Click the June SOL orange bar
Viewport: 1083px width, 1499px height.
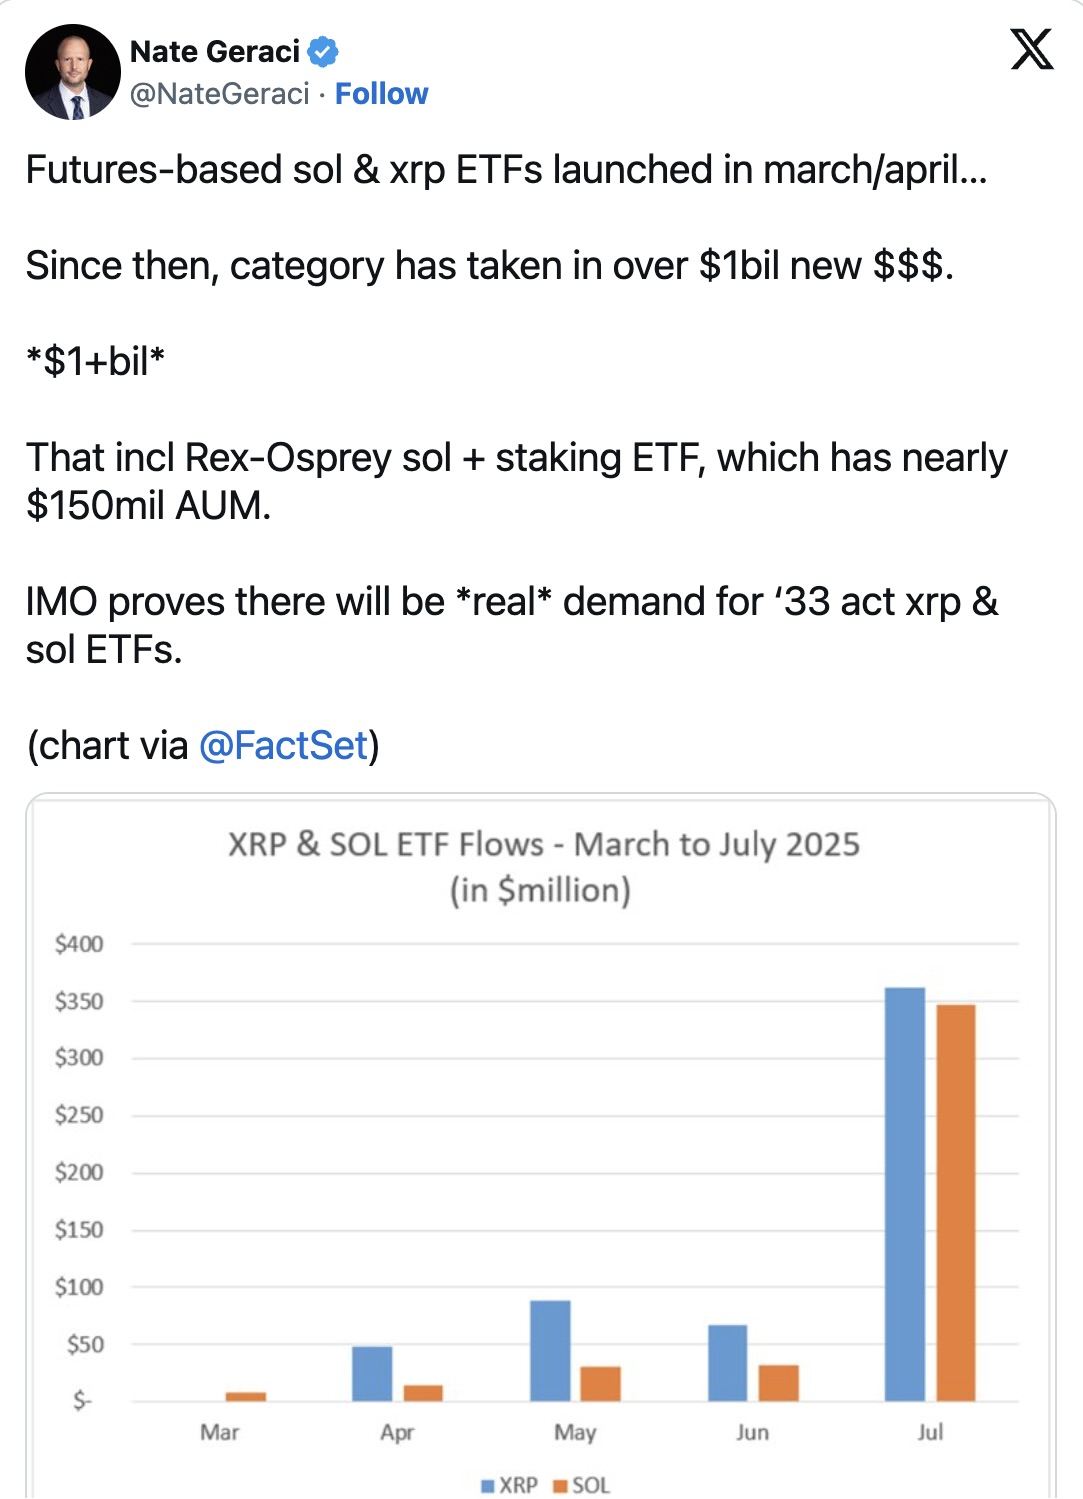click(x=779, y=1382)
